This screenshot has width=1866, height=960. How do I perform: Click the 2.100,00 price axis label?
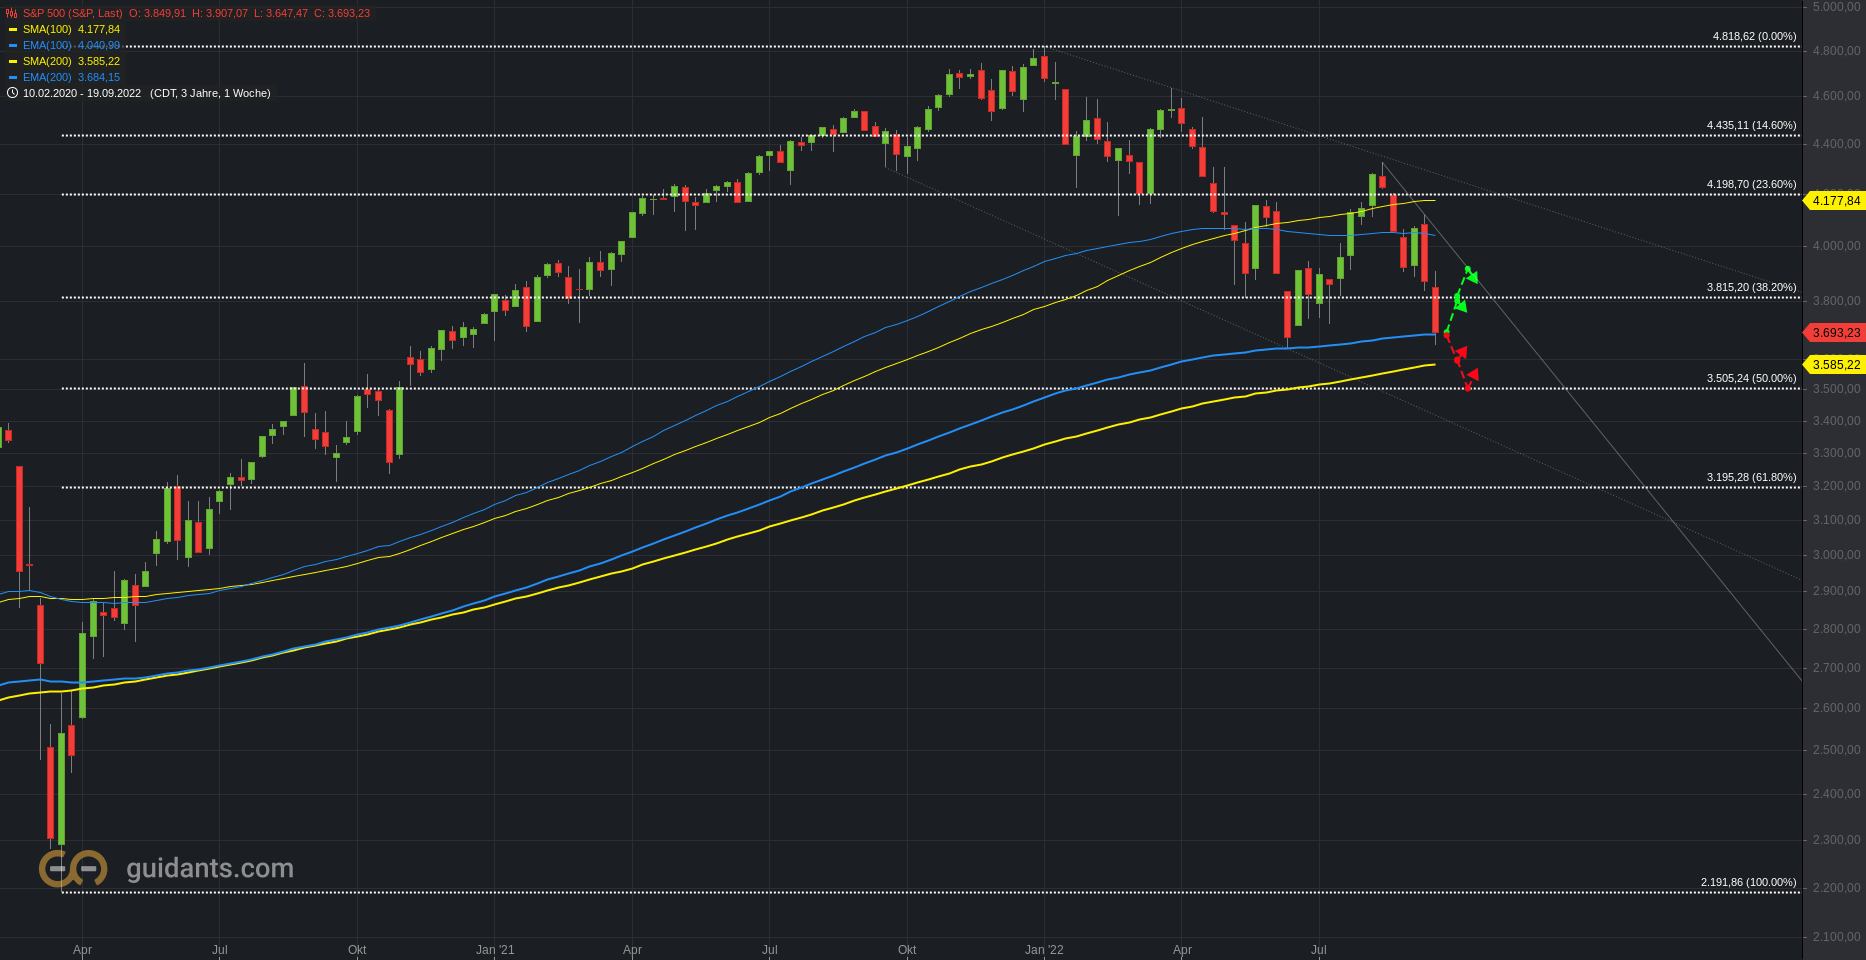pyautogui.click(x=1836, y=937)
